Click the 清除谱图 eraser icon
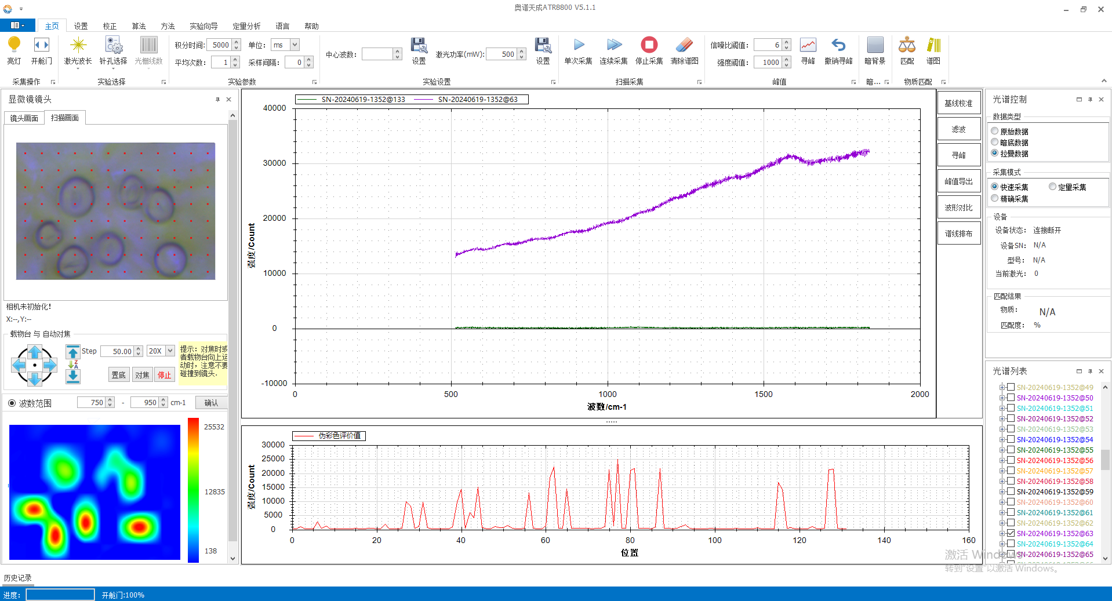Image resolution: width=1112 pixels, height=601 pixels. [x=684, y=46]
